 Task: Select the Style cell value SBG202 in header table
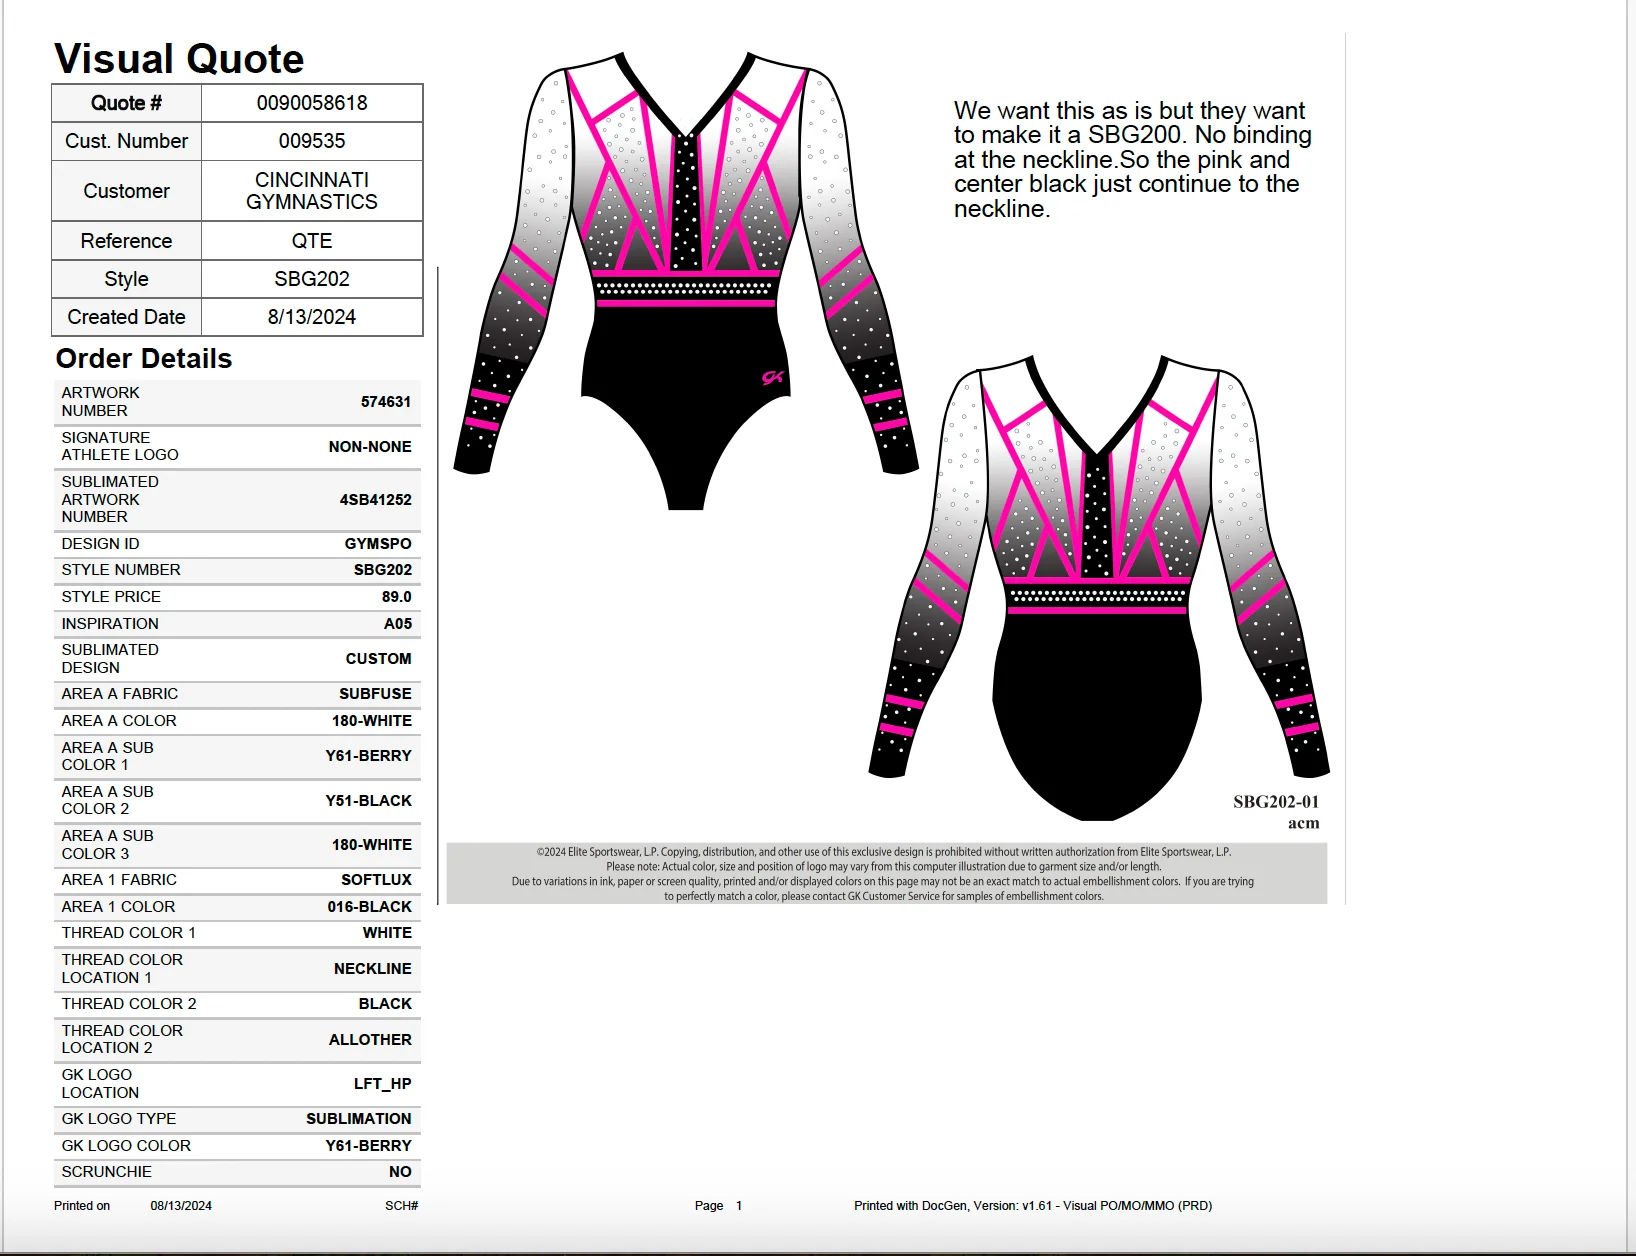tap(312, 279)
